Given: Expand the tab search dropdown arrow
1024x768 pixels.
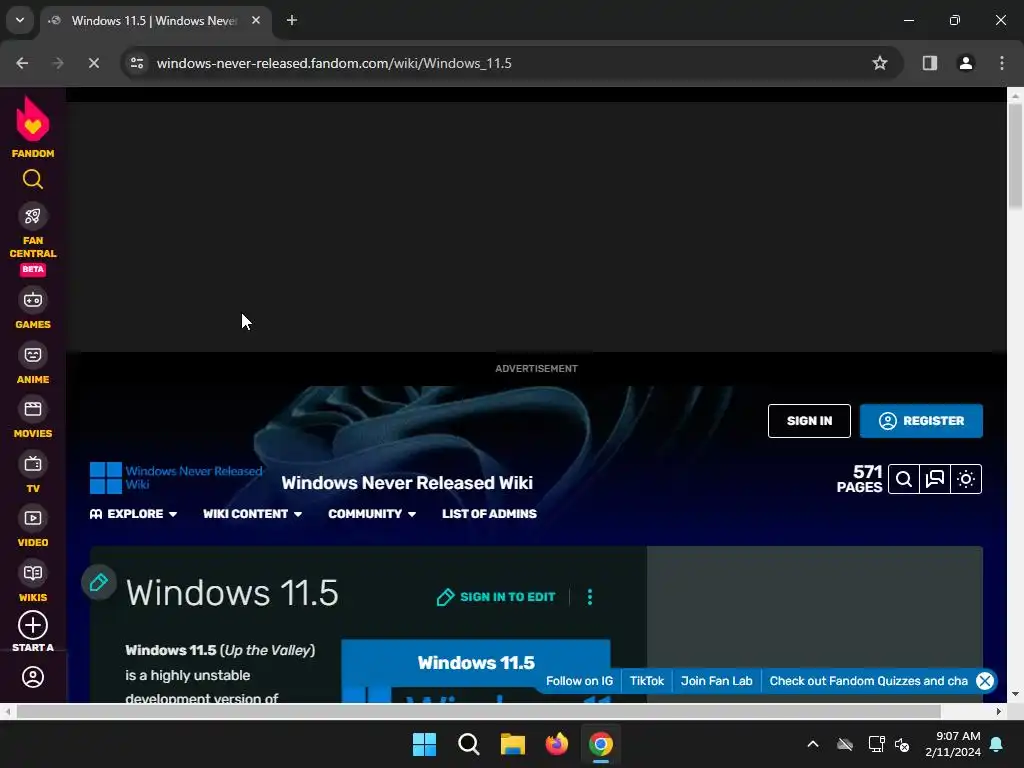Looking at the screenshot, I should point(20,20).
